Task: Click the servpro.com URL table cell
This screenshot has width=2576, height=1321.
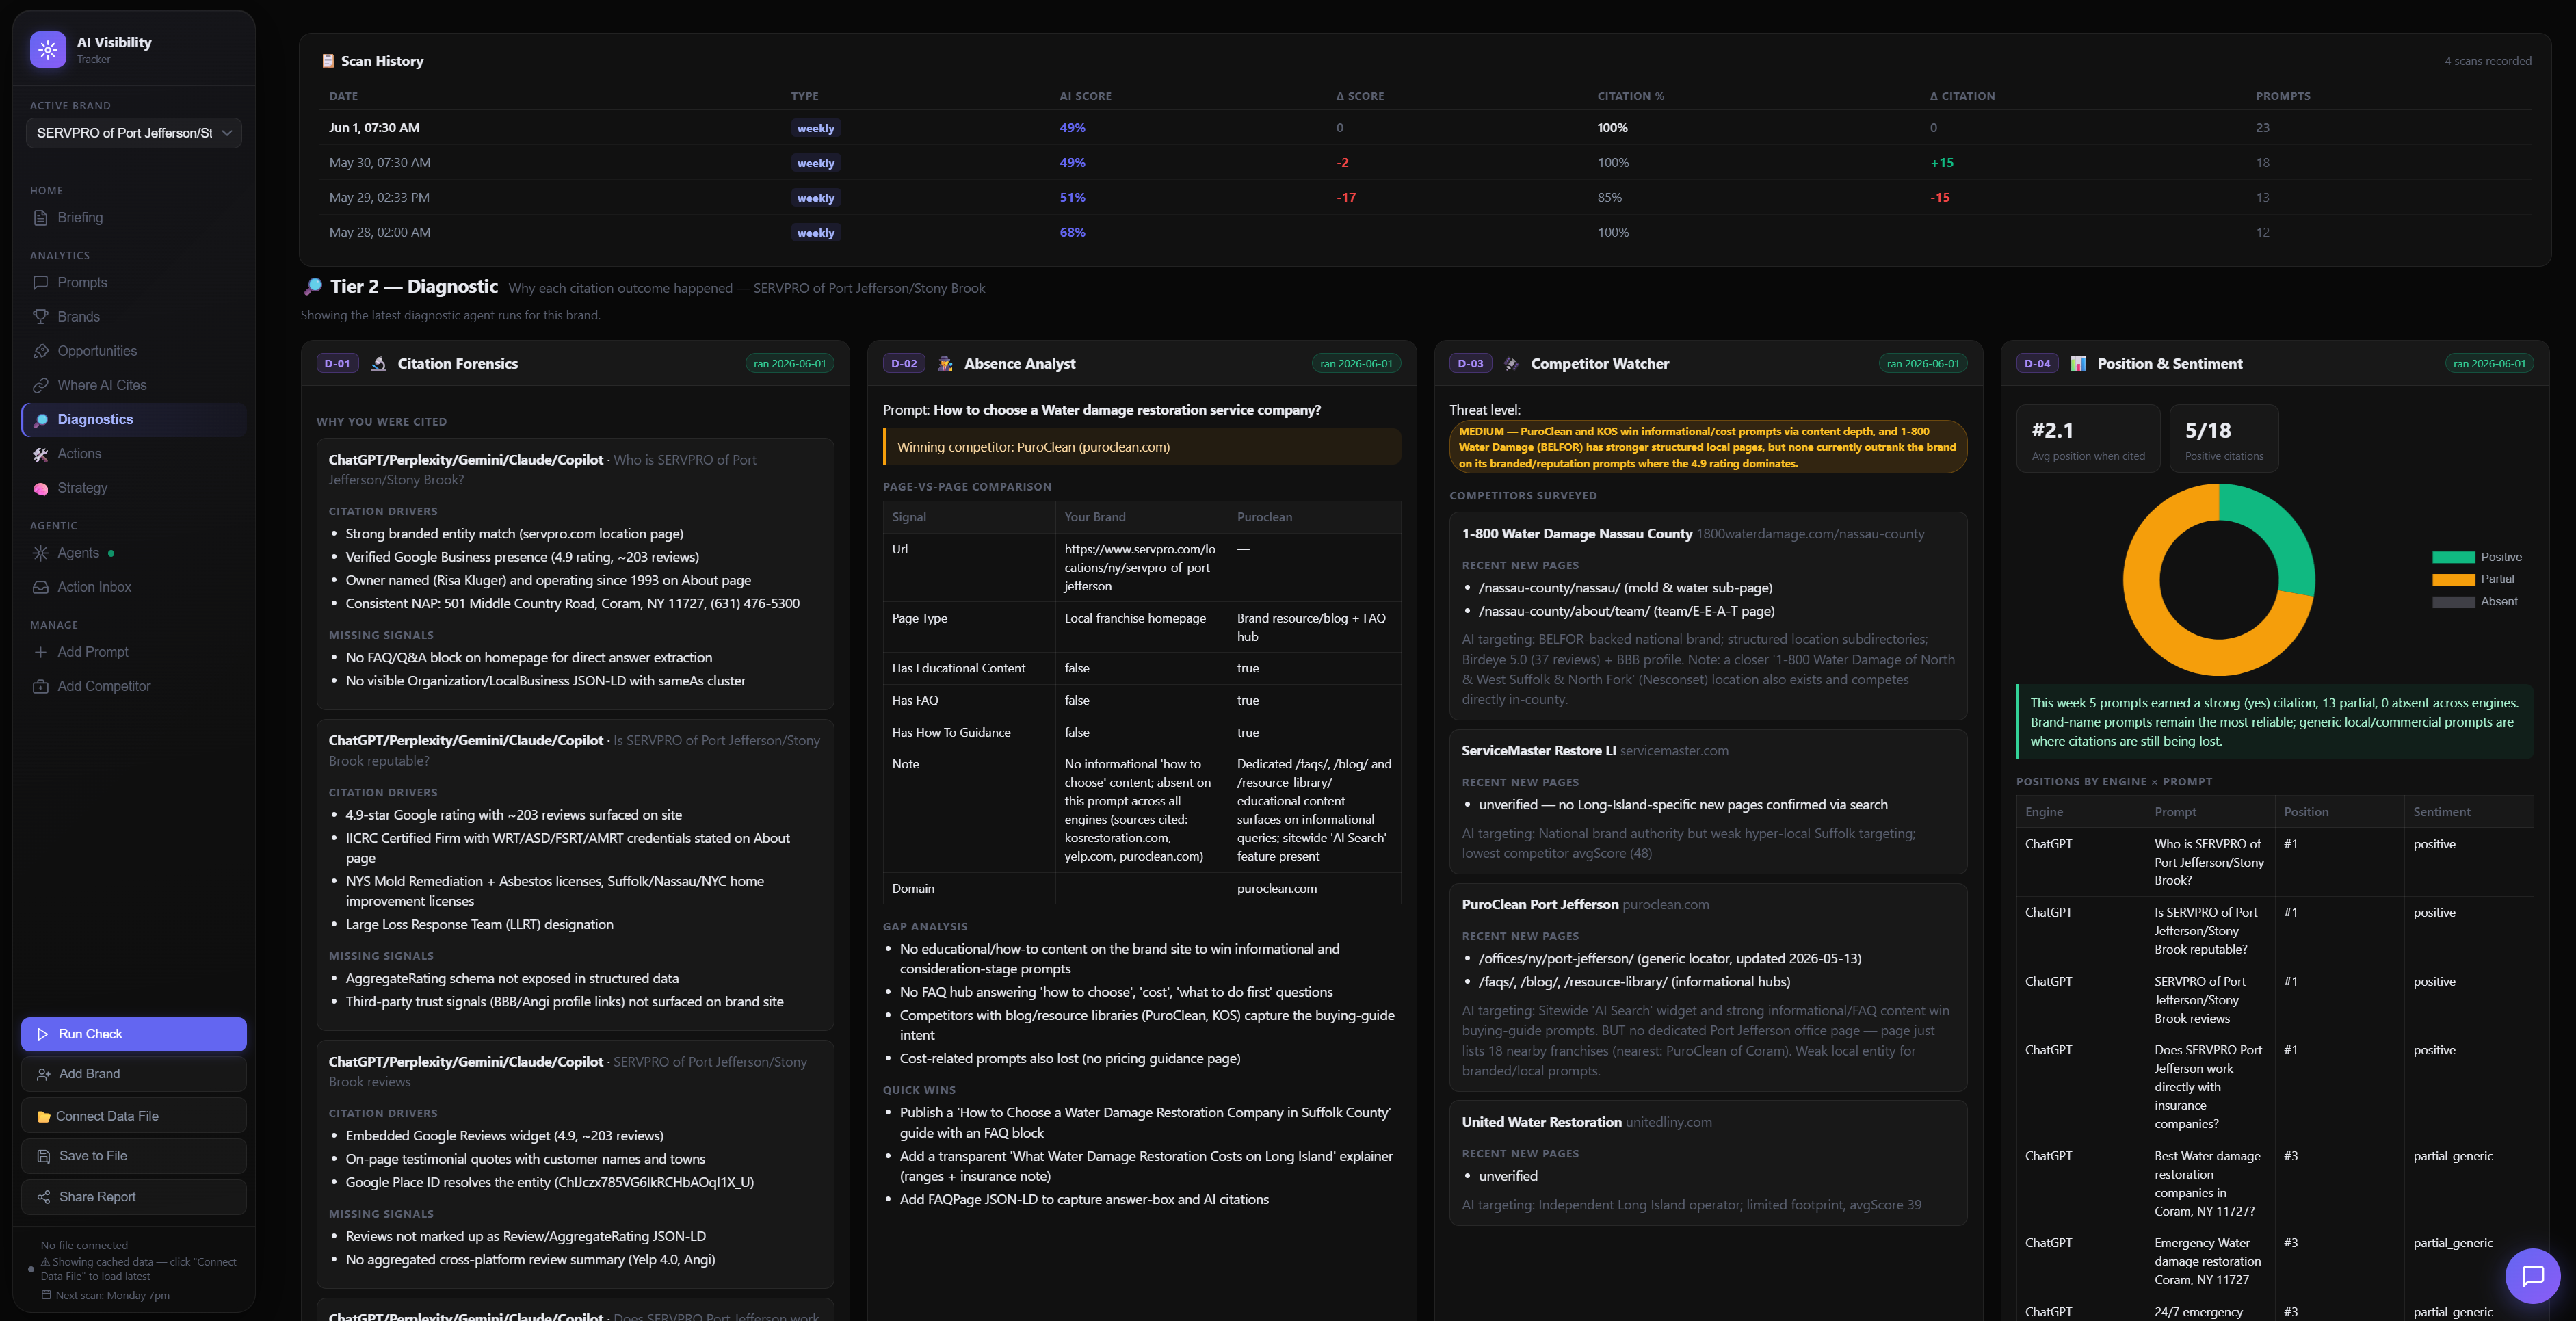Action: point(1141,568)
